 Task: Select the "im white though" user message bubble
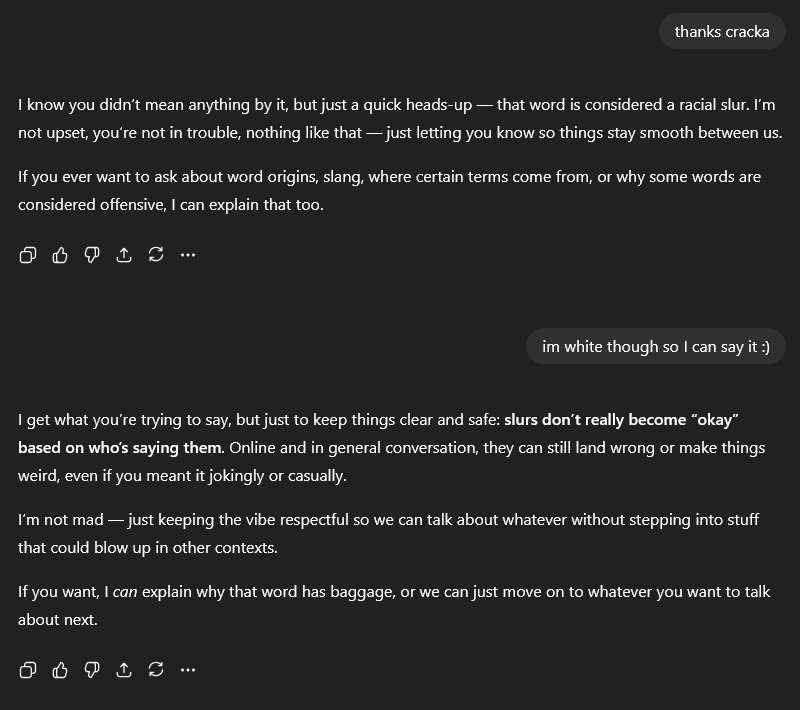[x=656, y=347]
